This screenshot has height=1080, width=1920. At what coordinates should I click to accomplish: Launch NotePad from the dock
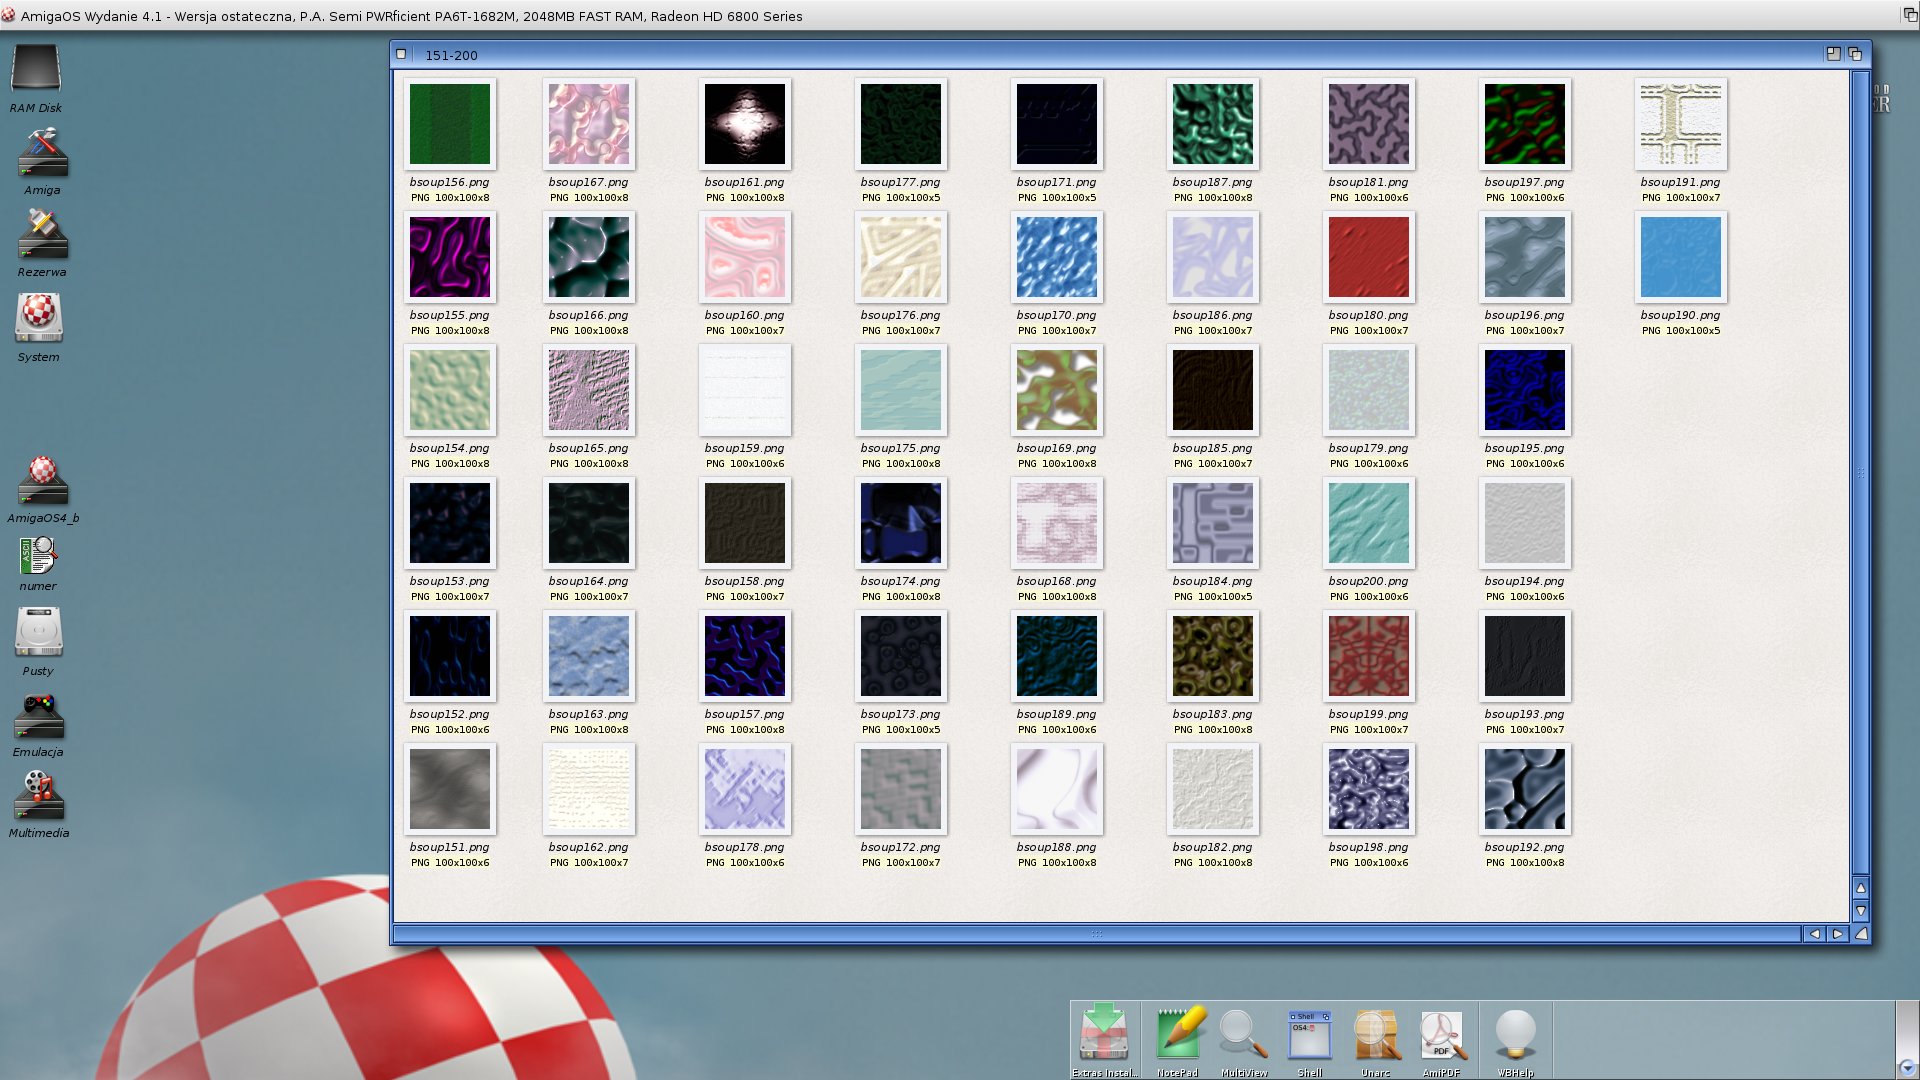[x=1178, y=1034]
